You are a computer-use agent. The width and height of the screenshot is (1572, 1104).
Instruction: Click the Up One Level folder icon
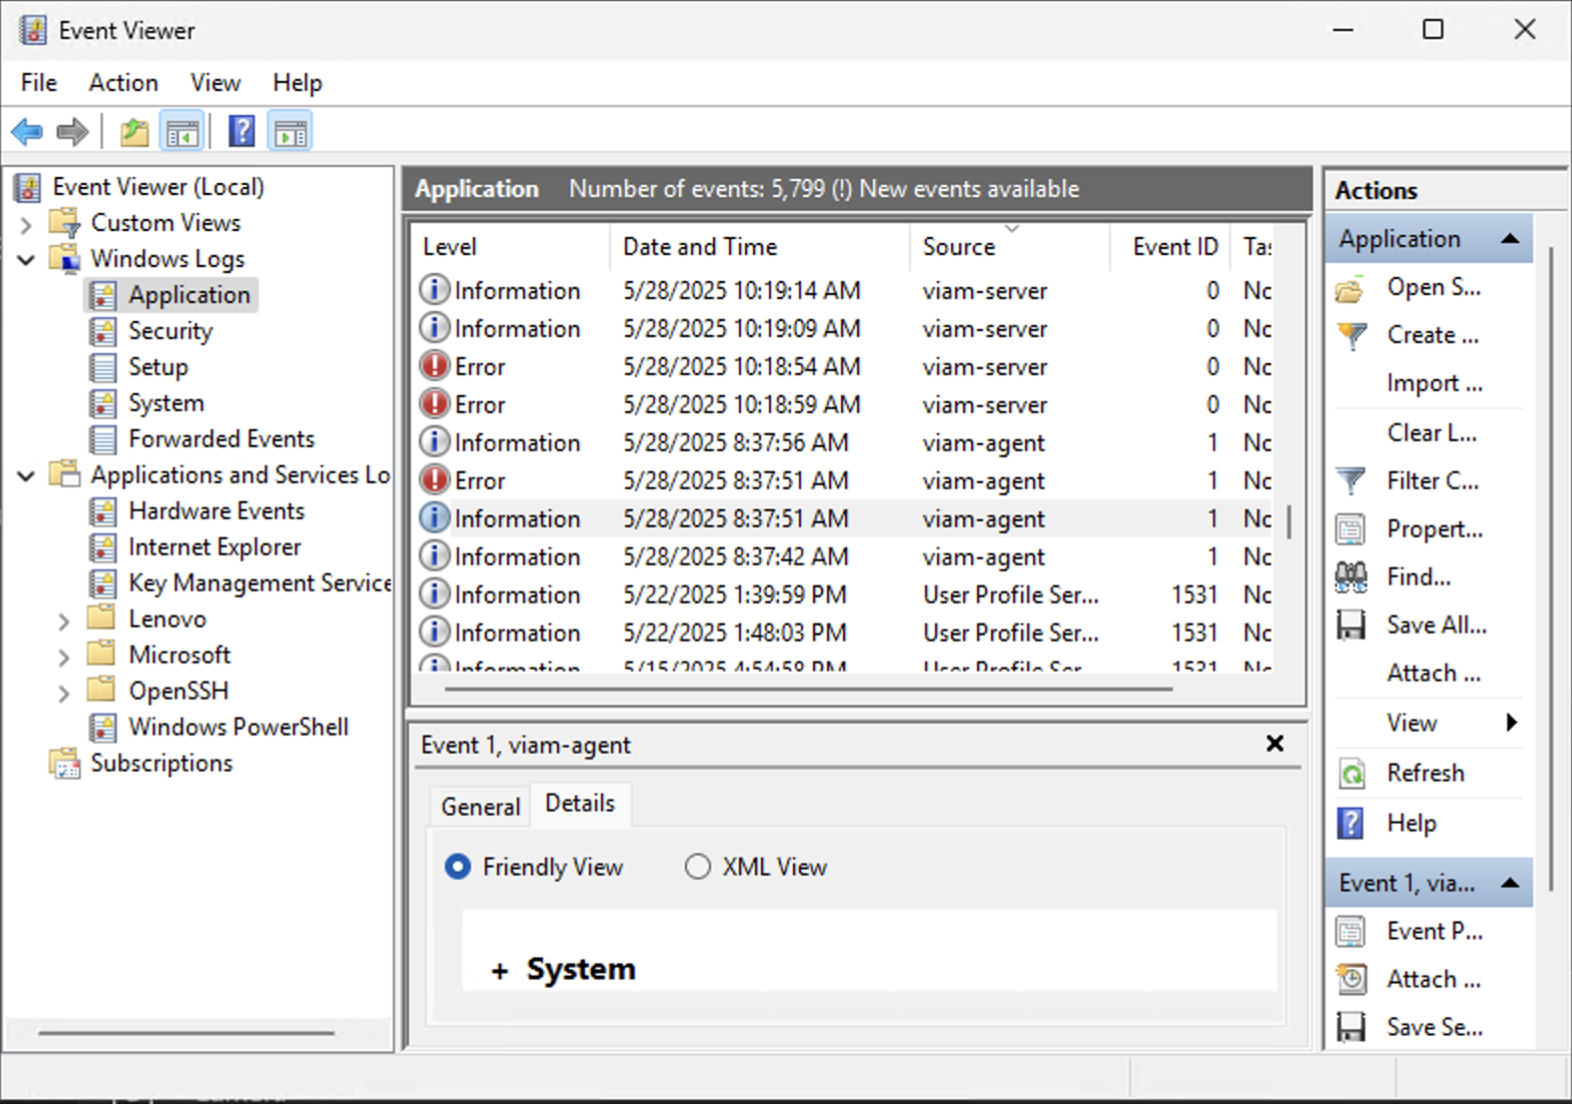(x=134, y=132)
